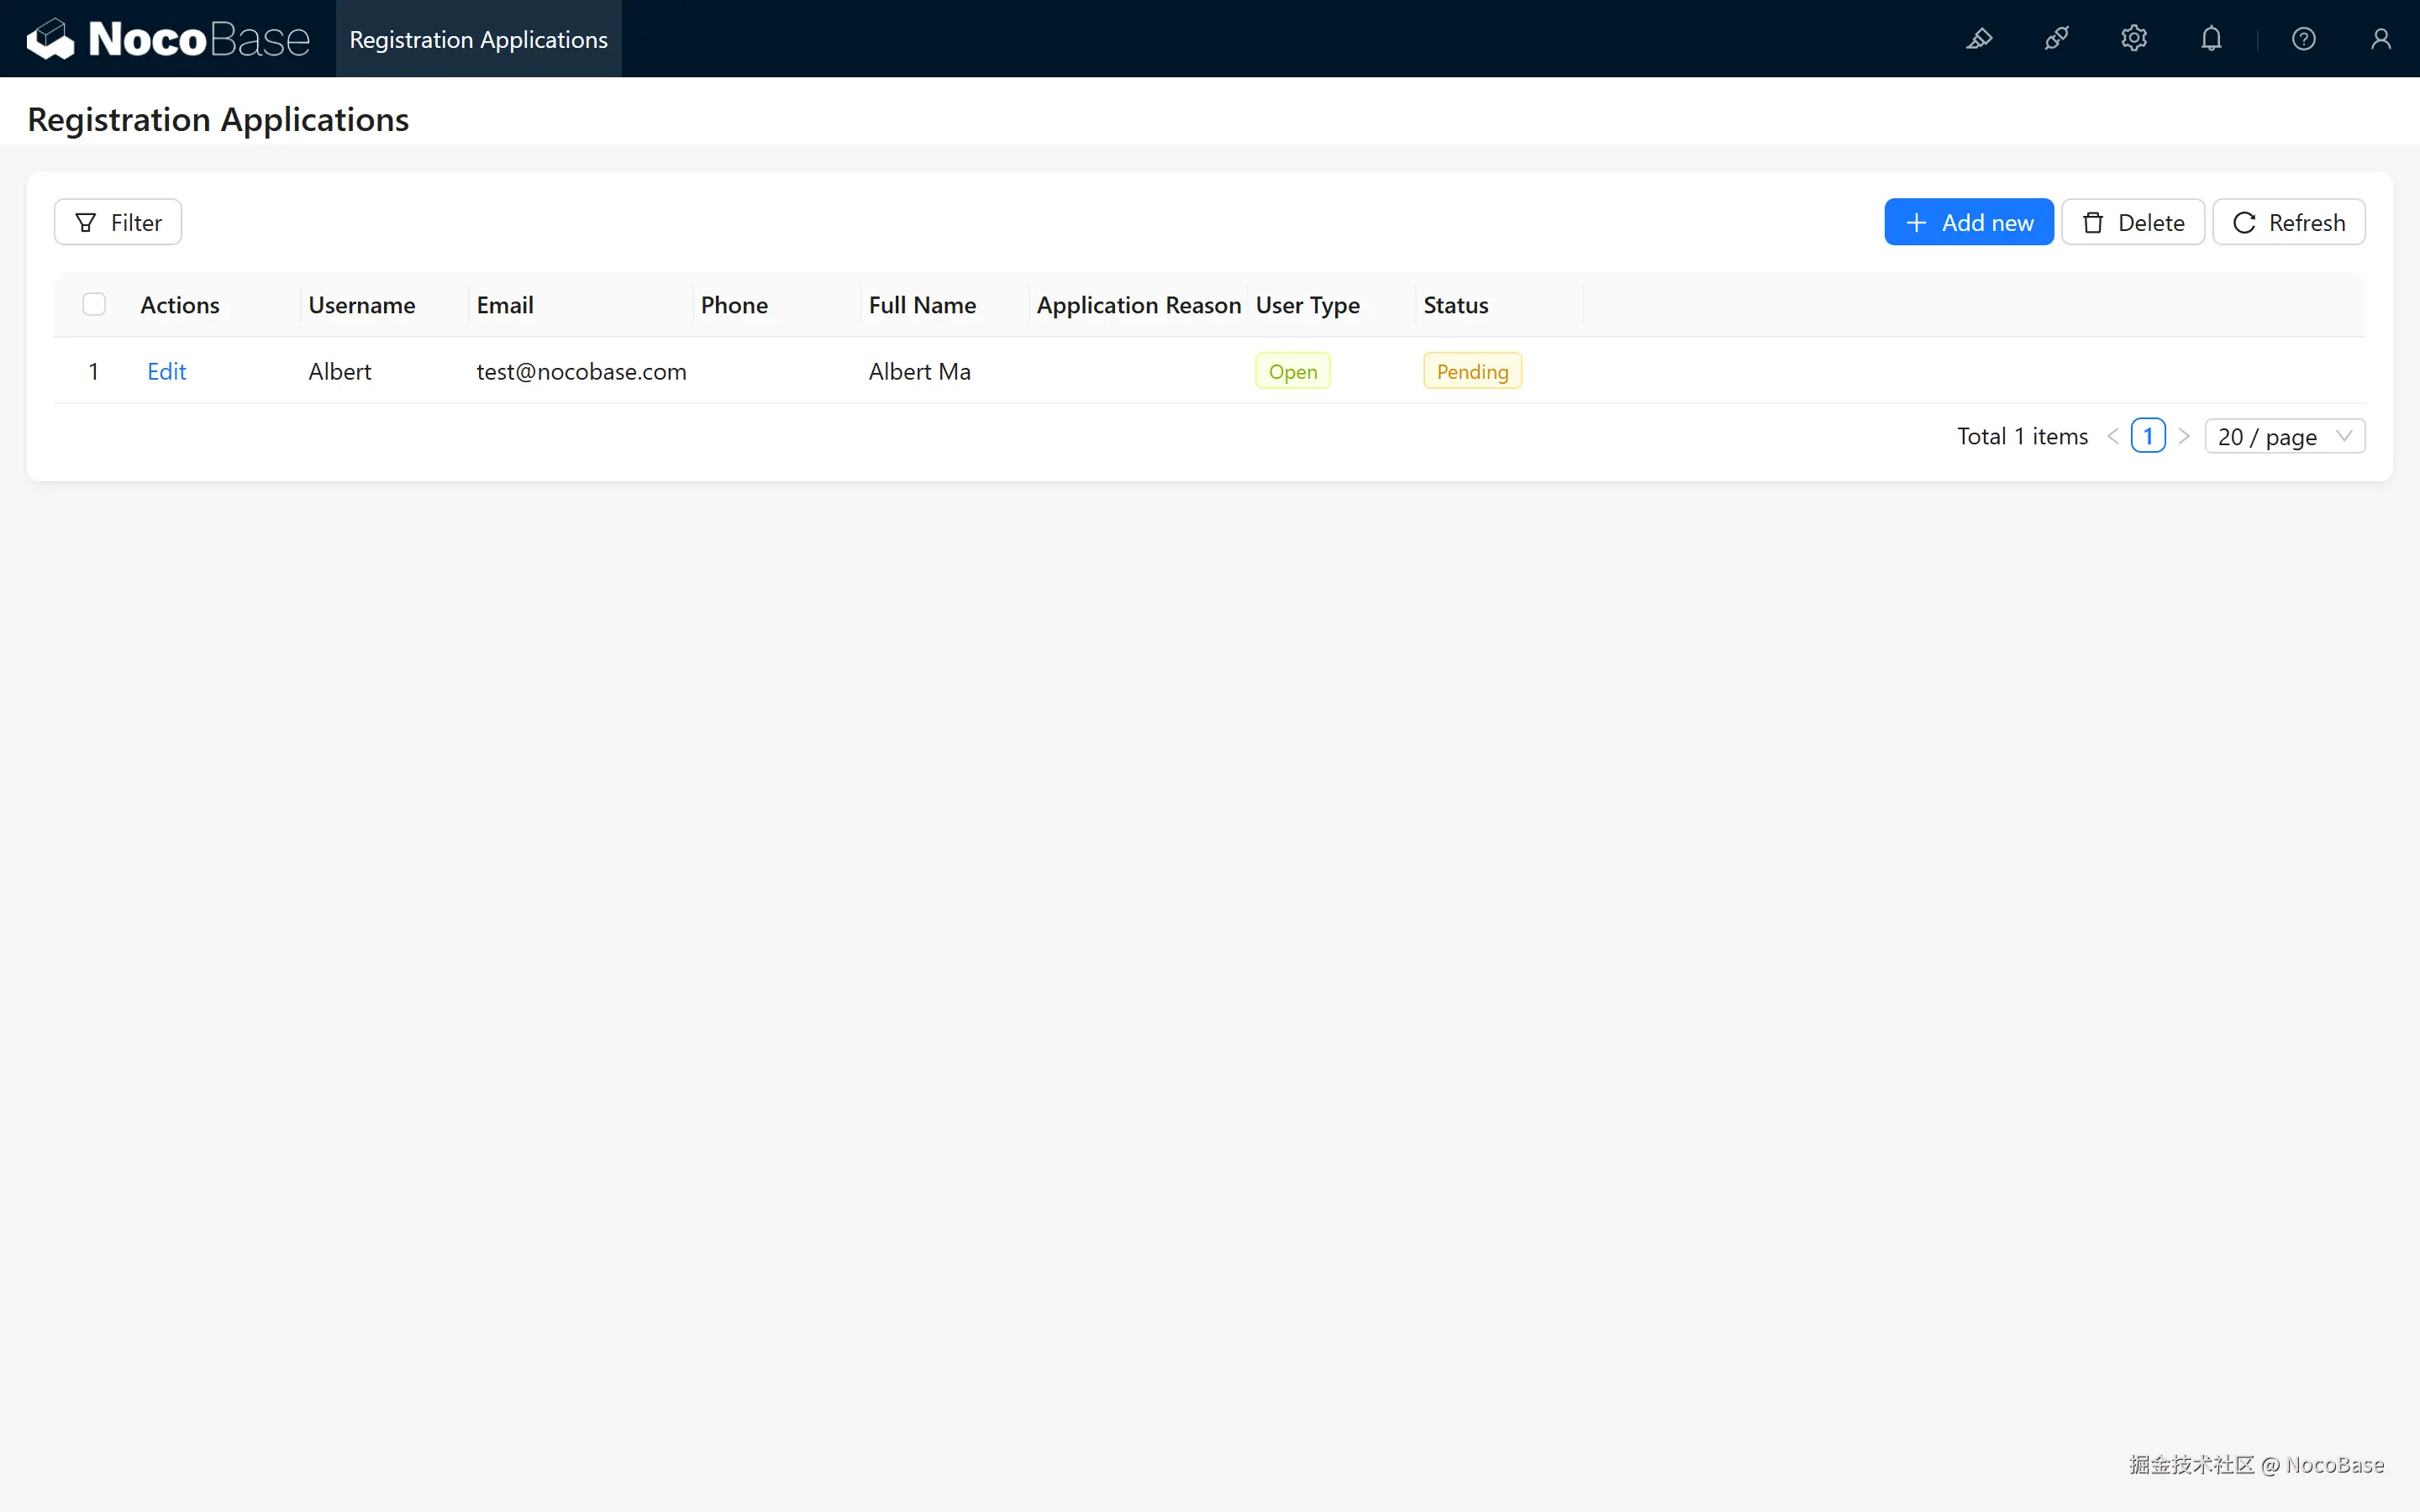
Task: Open the settings gear icon
Action: point(2134,39)
